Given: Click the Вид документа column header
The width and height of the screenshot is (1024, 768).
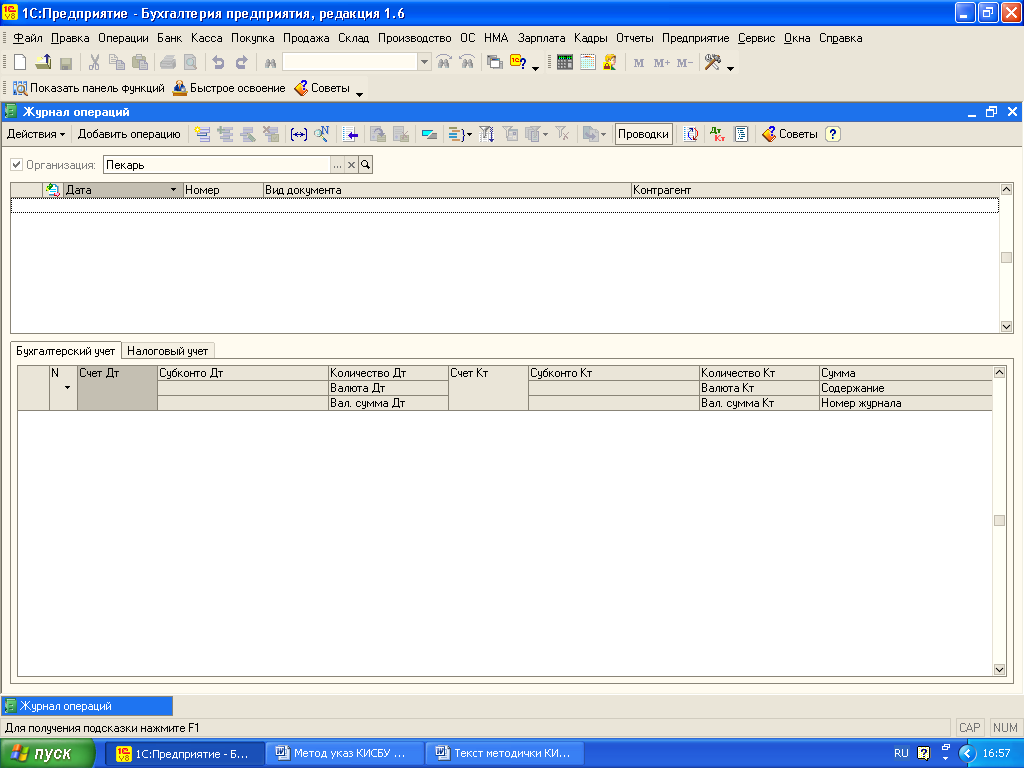Looking at the screenshot, I should (447, 190).
